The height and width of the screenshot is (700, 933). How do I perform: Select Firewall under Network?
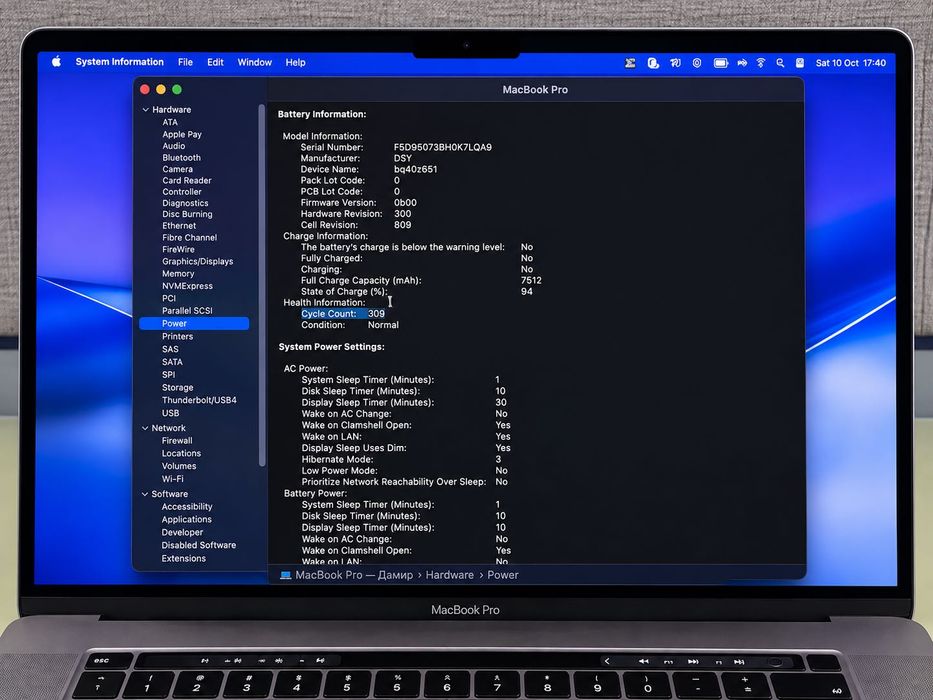pos(177,440)
